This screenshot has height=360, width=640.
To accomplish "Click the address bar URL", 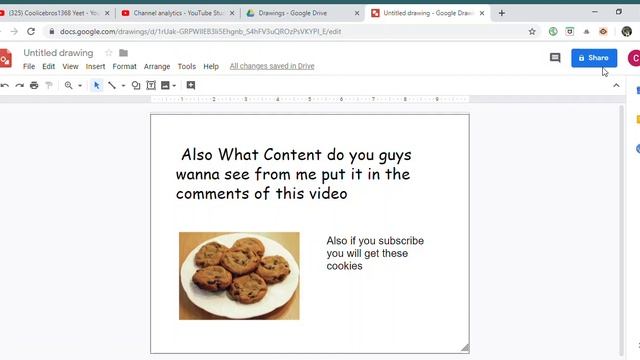I will 200,31.
